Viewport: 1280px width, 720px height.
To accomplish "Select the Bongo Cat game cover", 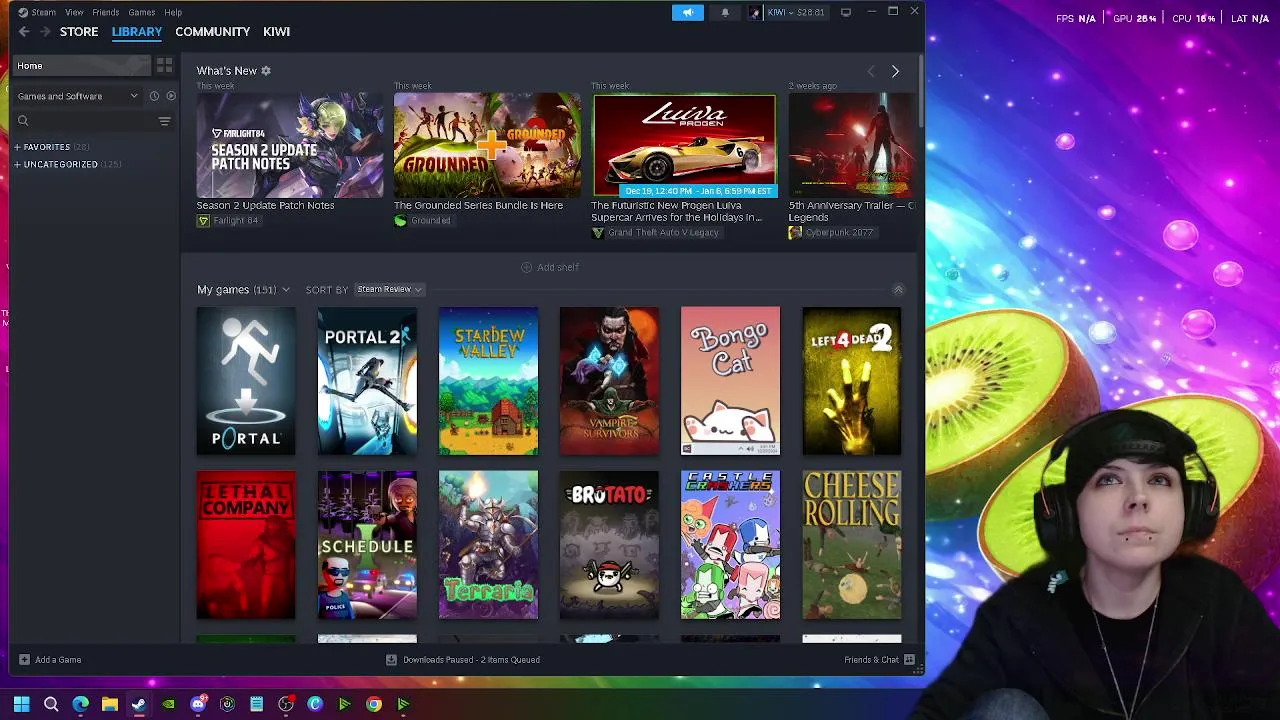I will [730, 381].
